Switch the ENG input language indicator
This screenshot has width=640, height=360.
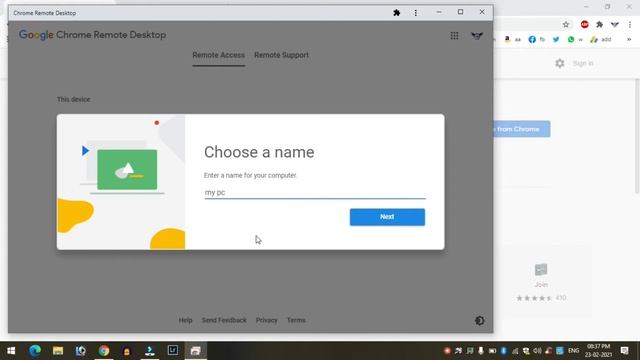(x=573, y=351)
